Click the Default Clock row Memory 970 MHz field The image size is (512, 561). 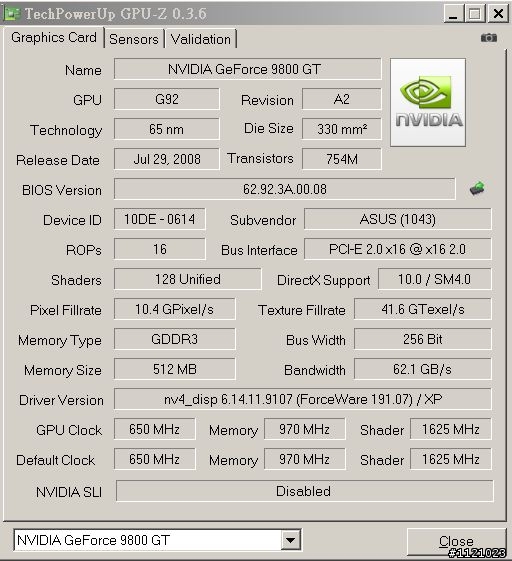[x=305, y=459]
